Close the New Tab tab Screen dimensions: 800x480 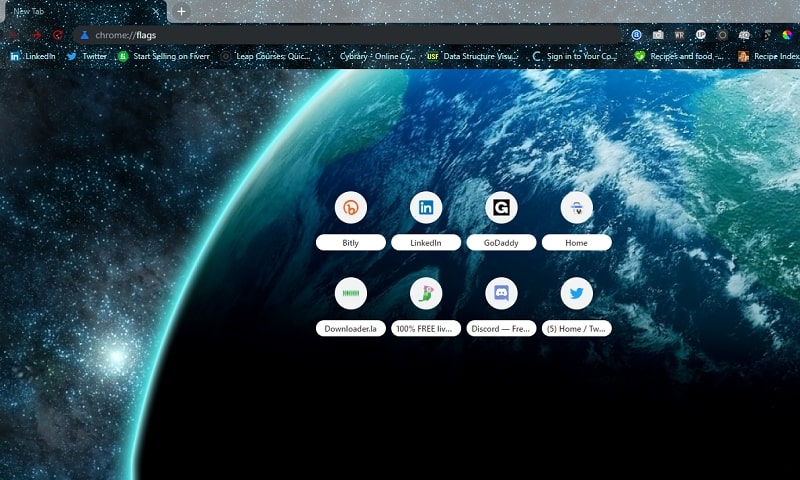(x=156, y=11)
